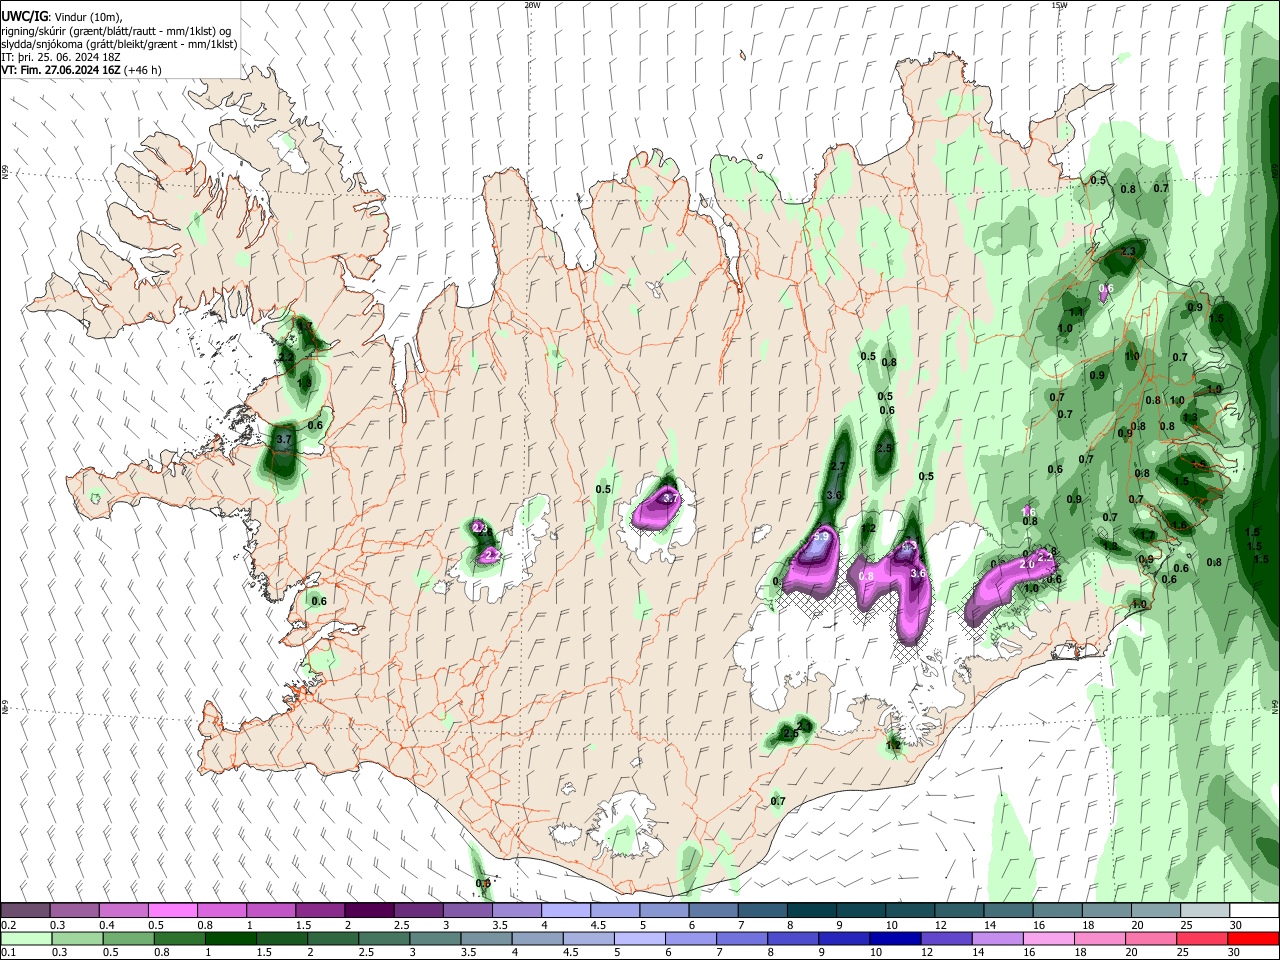Image resolution: width=1280 pixels, height=960 pixels.
Task: Pick the dark teal 9 swatch in top legend row
Action: (861, 911)
